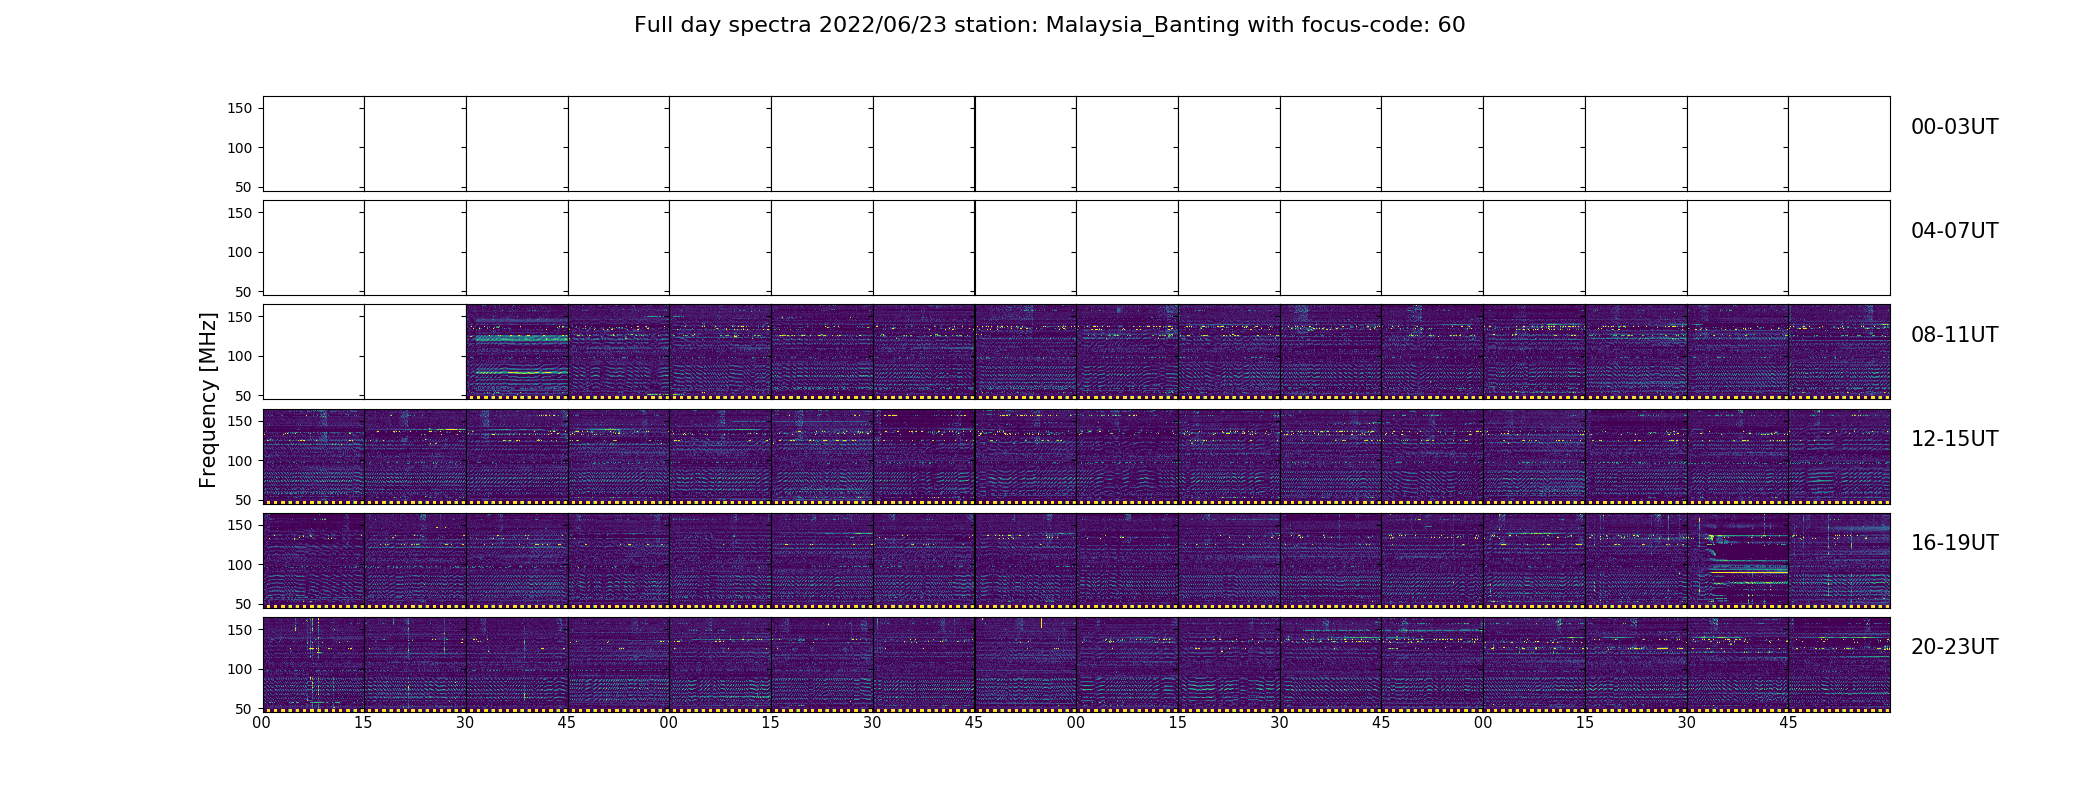This screenshot has width=2100, height=800.
Task: Click the "16-19UT" row label
Action: pyautogui.click(x=1954, y=543)
